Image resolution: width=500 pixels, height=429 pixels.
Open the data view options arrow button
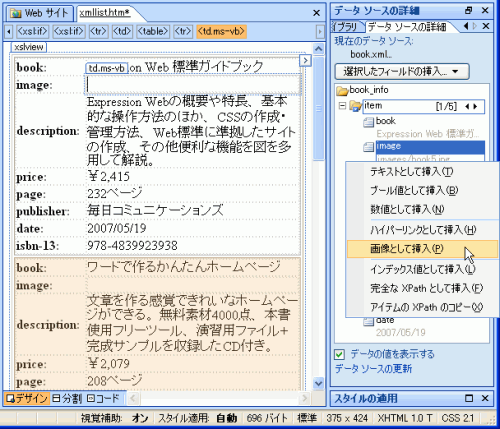305,60
